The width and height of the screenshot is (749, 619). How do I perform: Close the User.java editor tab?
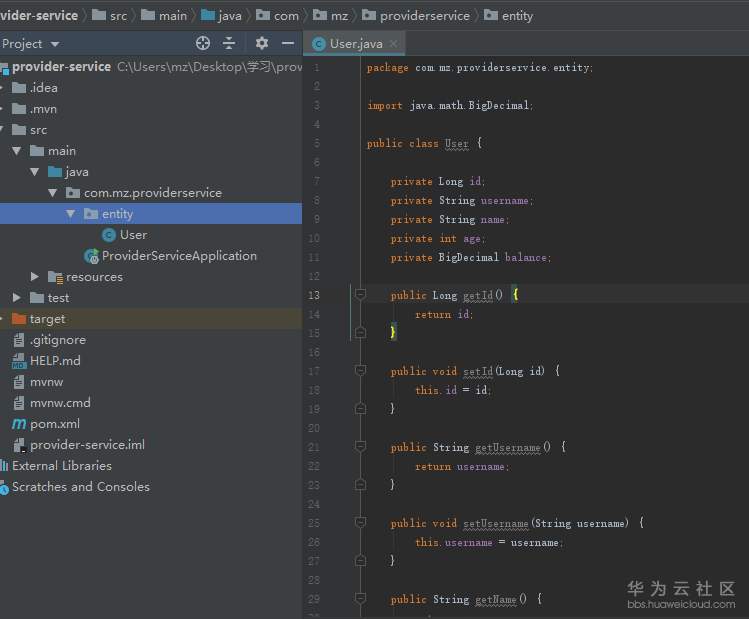tap(394, 44)
